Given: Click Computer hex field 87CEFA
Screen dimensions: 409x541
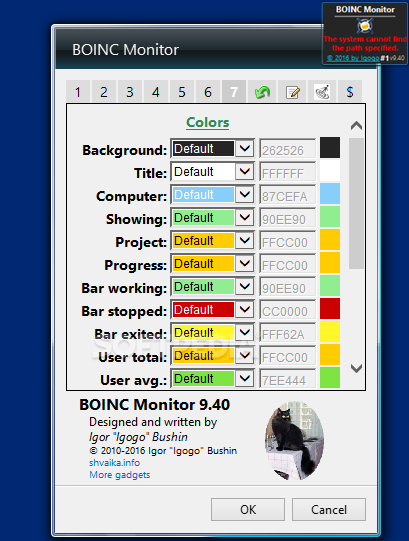Looking at the screenshot, I should click(x=288, y=195).
